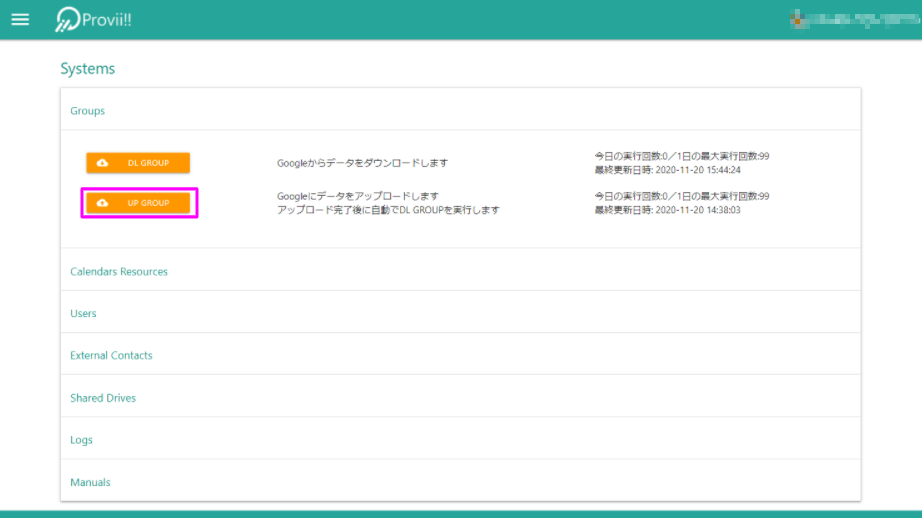Viewport: 922px width, 518px height.
Task: Click the Systems page heading
Action: point(88,68)
